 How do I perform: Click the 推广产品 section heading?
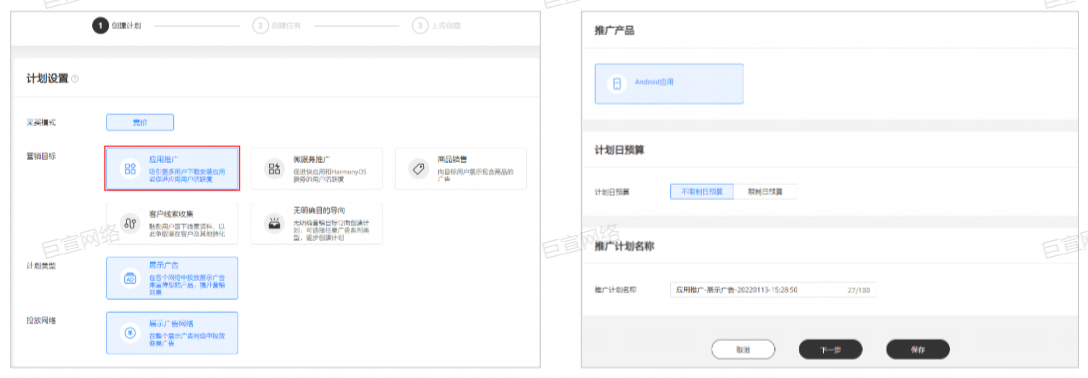[615, 31]
